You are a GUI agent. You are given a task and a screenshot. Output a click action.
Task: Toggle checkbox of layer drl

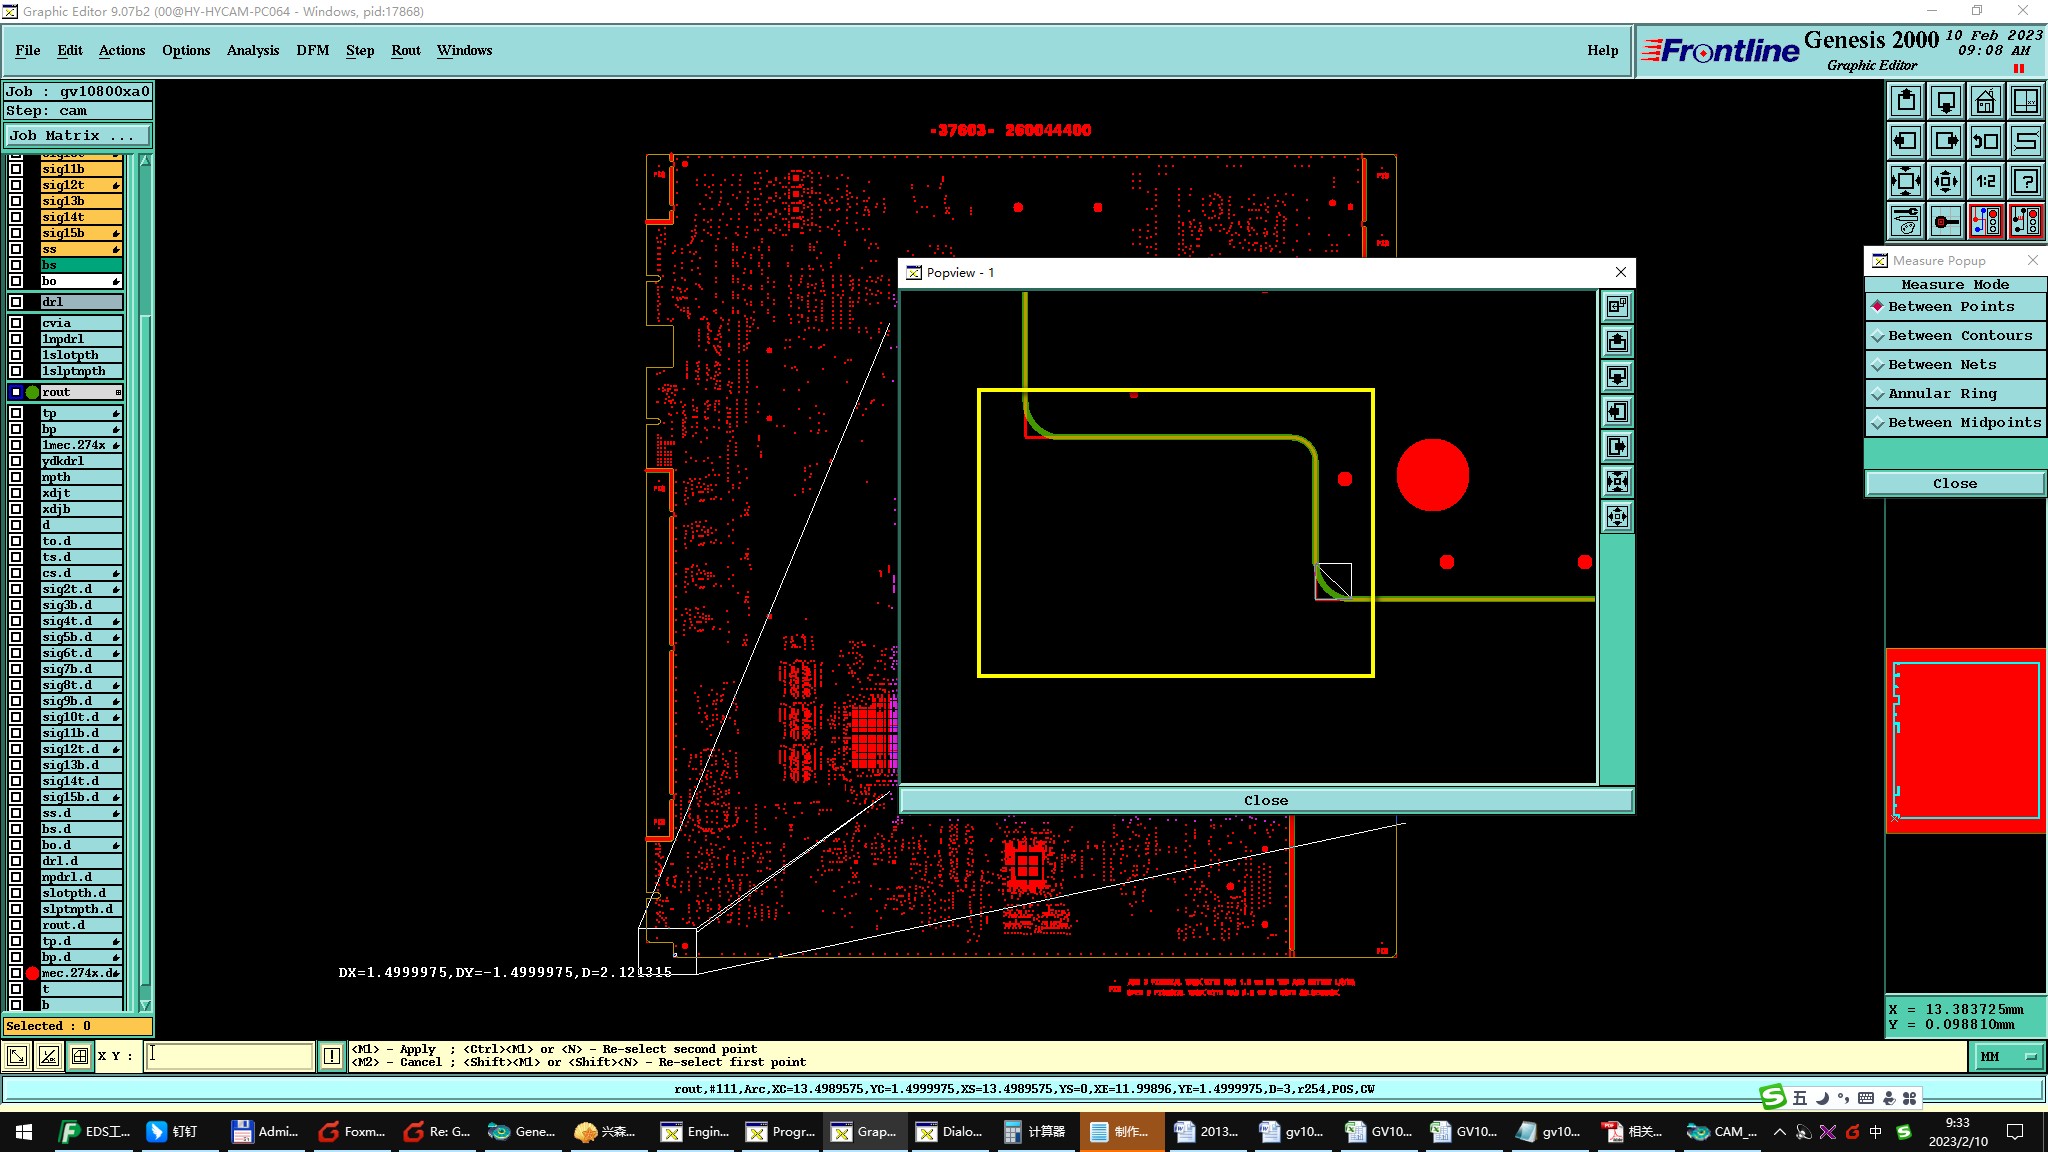[16, 302]
